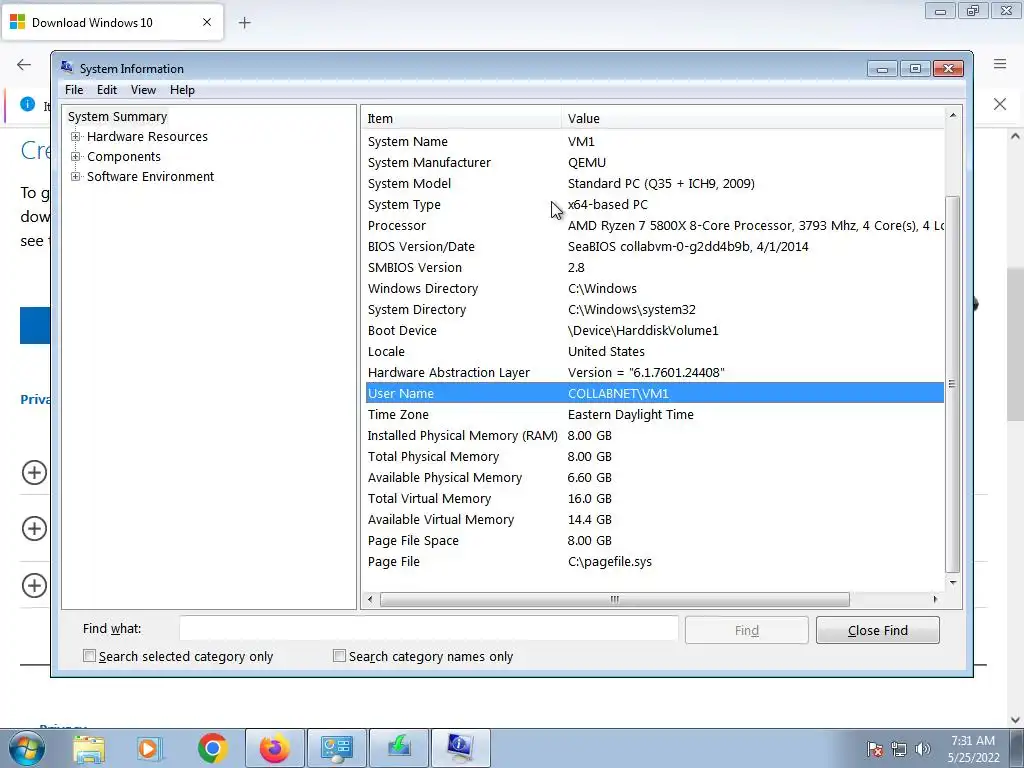Select the System Manufacturer row
Viewport: 1024px width, 768px height.
(x=654, y=163)
